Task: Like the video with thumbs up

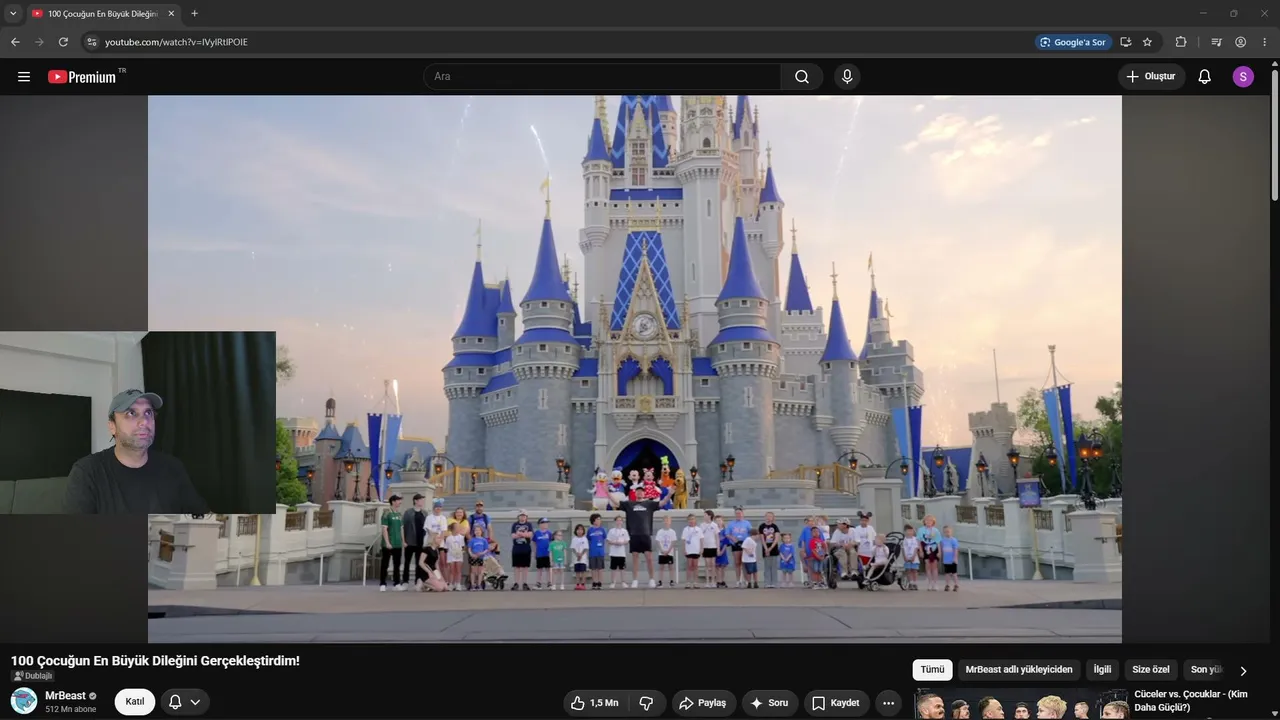Action: click(595, 703)
